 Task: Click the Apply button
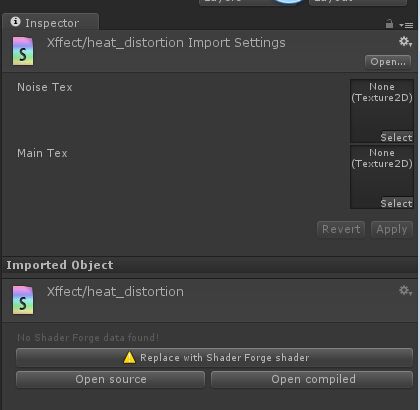[392, 229]
